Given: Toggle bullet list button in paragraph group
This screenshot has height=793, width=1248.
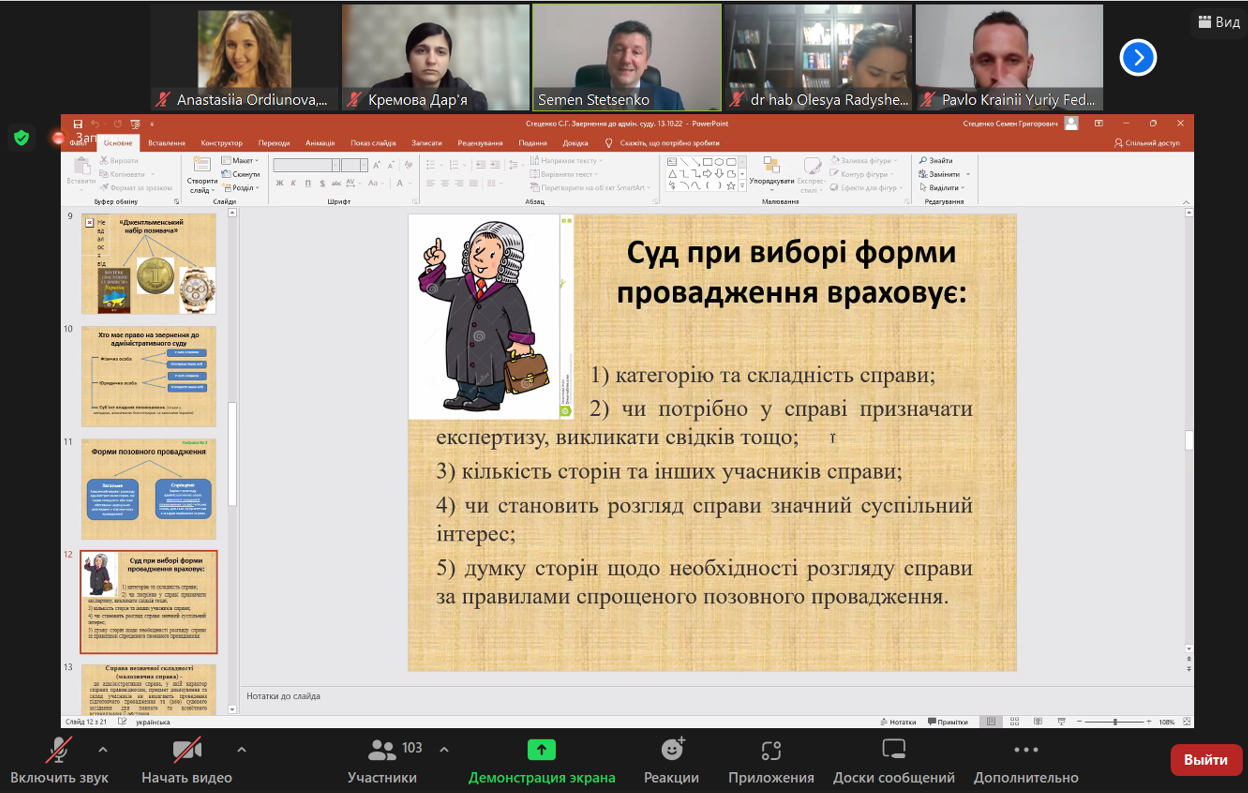Looking at the screenshot, I should point(433,165).
